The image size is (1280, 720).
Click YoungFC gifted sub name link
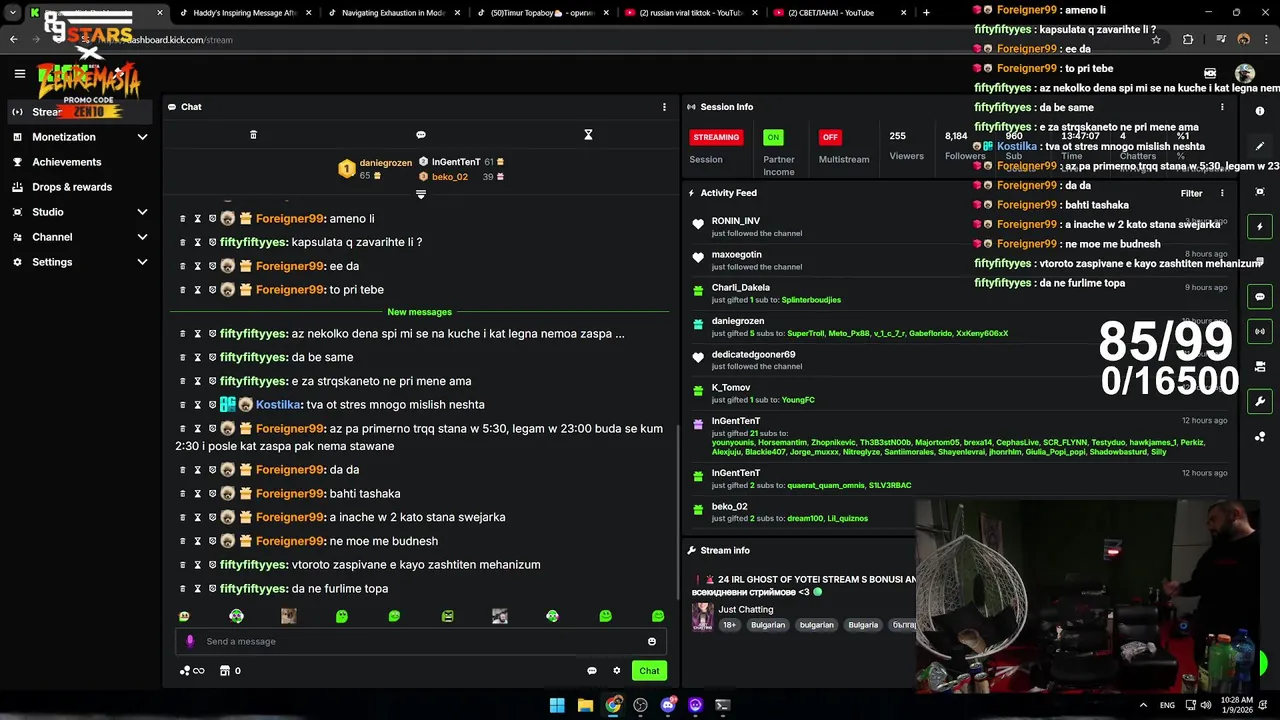[798, 400]
